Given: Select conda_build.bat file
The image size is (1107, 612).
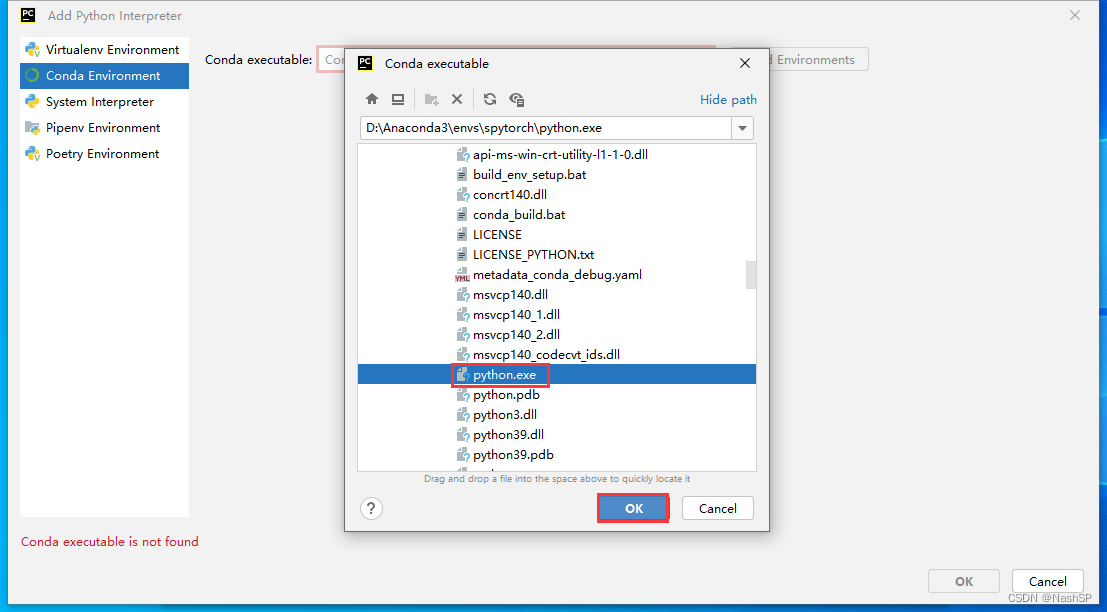Looking at the screenshot, I should coord(519,215).
